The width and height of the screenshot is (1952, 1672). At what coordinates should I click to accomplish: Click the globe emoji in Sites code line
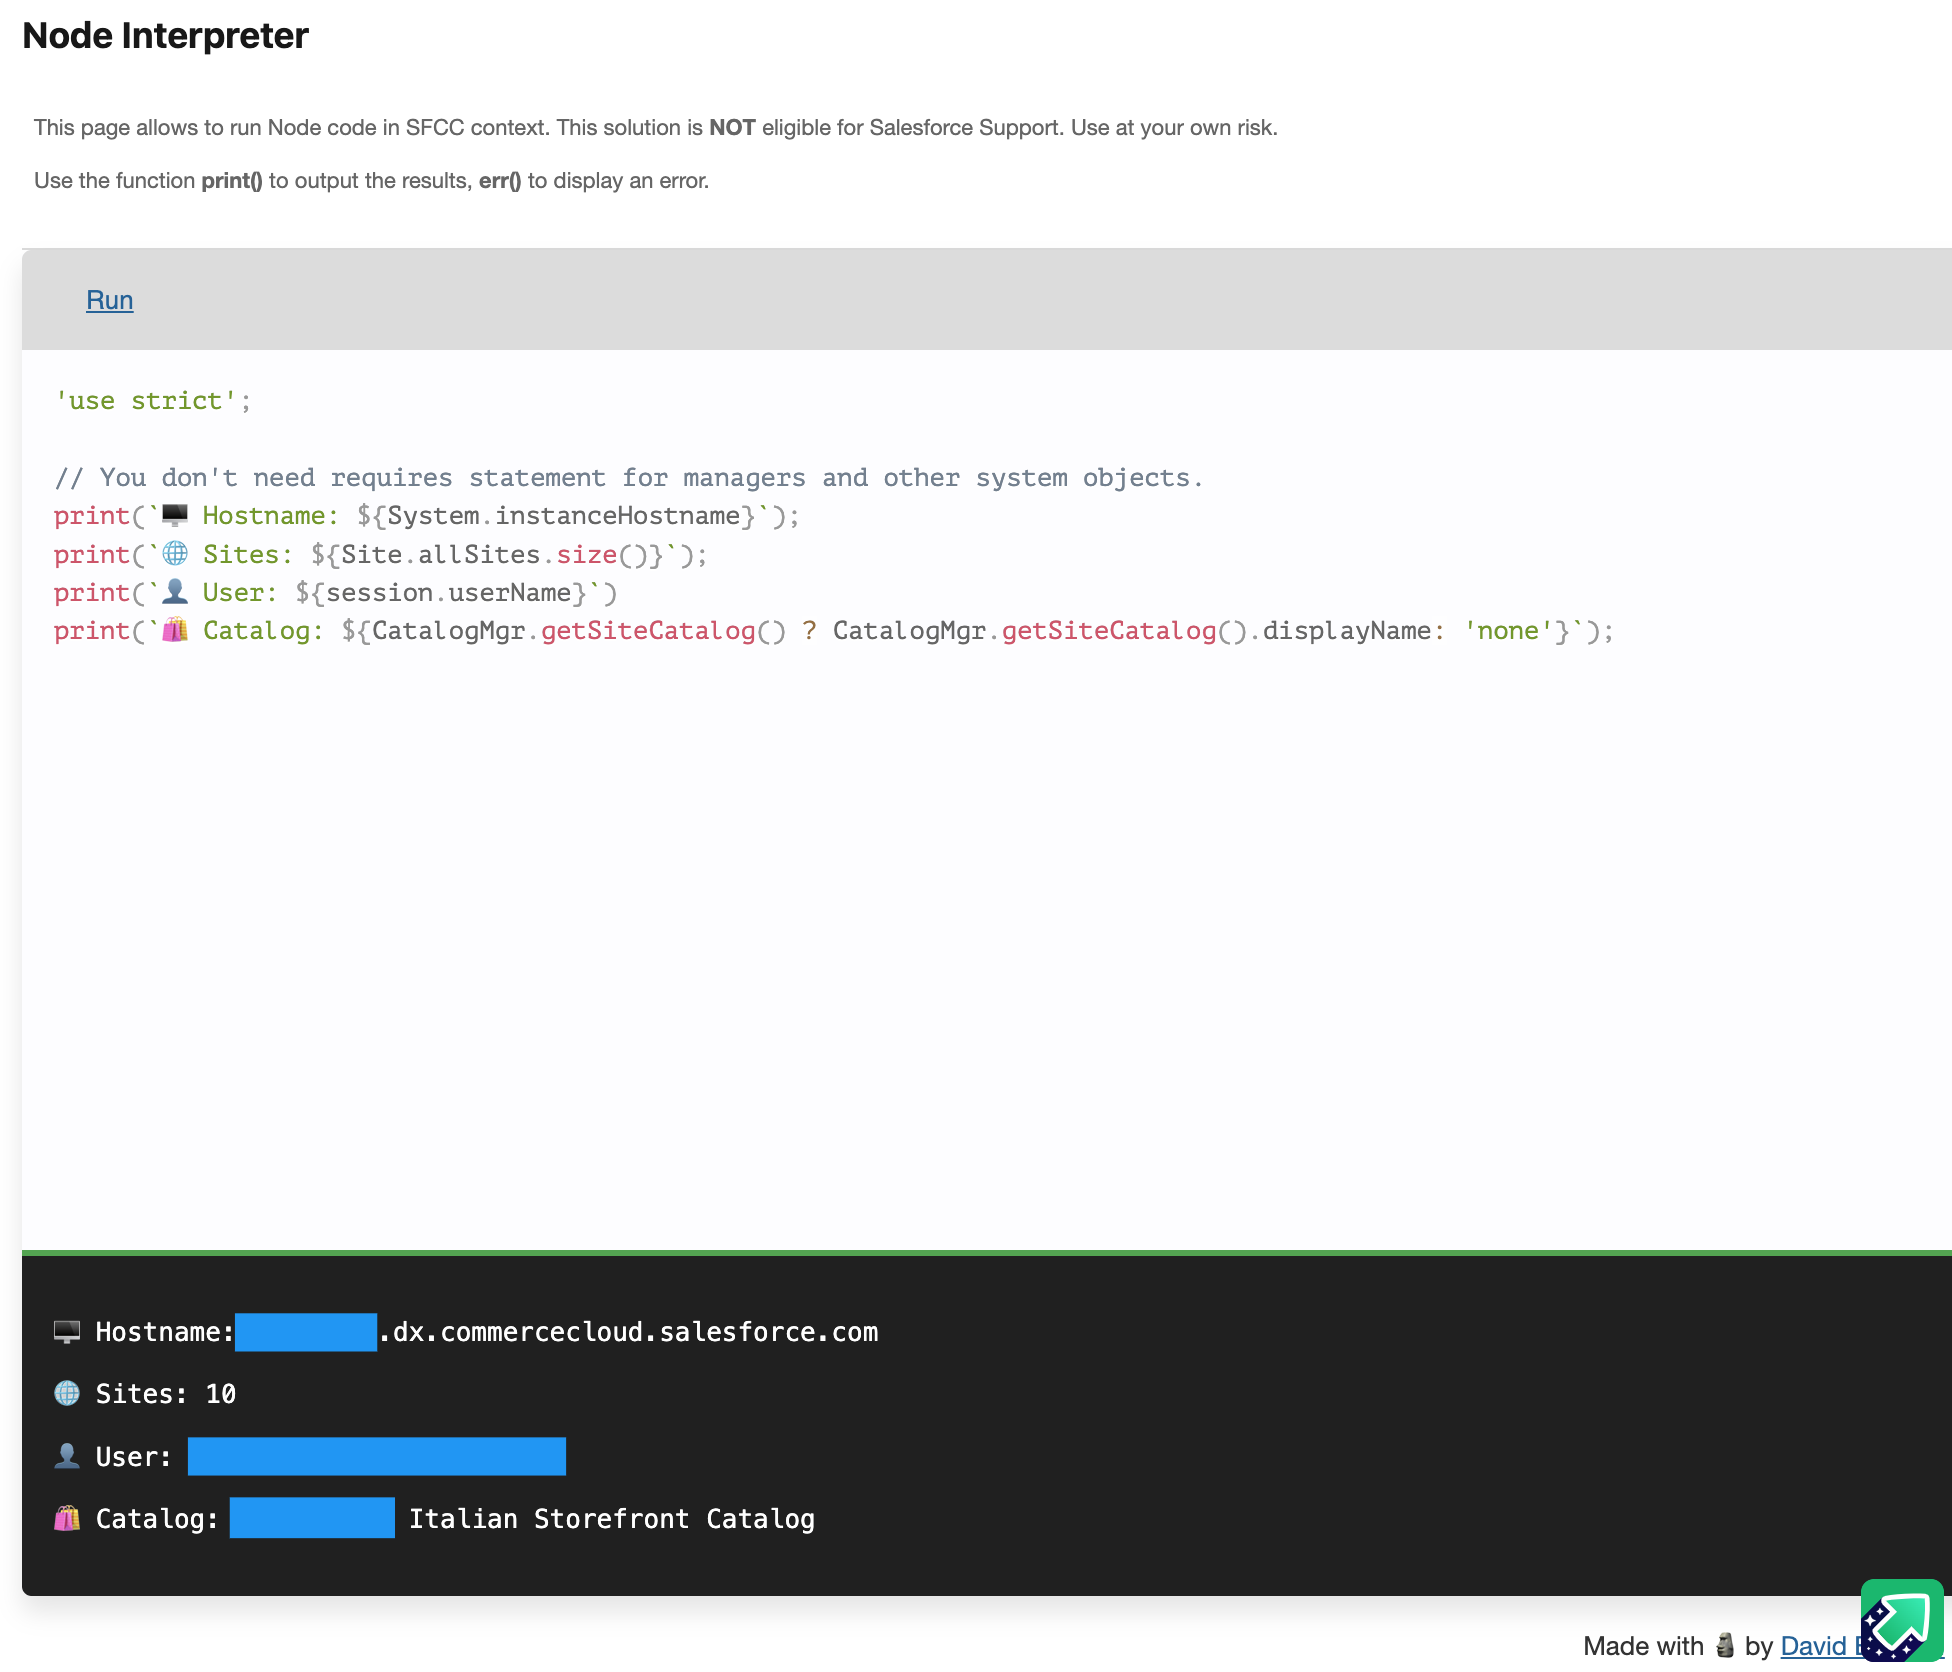[x=175, y=554]
